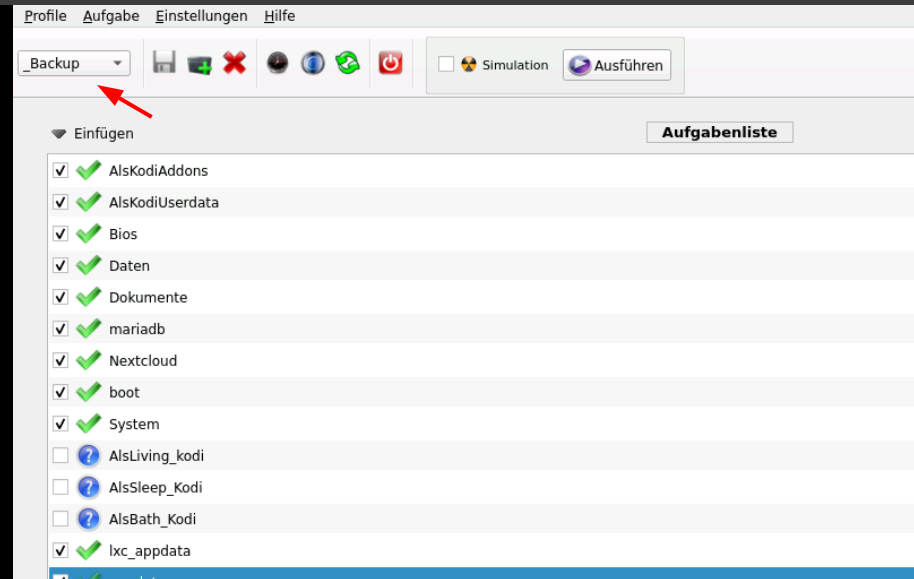Viewport: 914px width, 579px height.
Task: Uncheck the Nextcloud task checkbox
Action: tap(61, 360)
